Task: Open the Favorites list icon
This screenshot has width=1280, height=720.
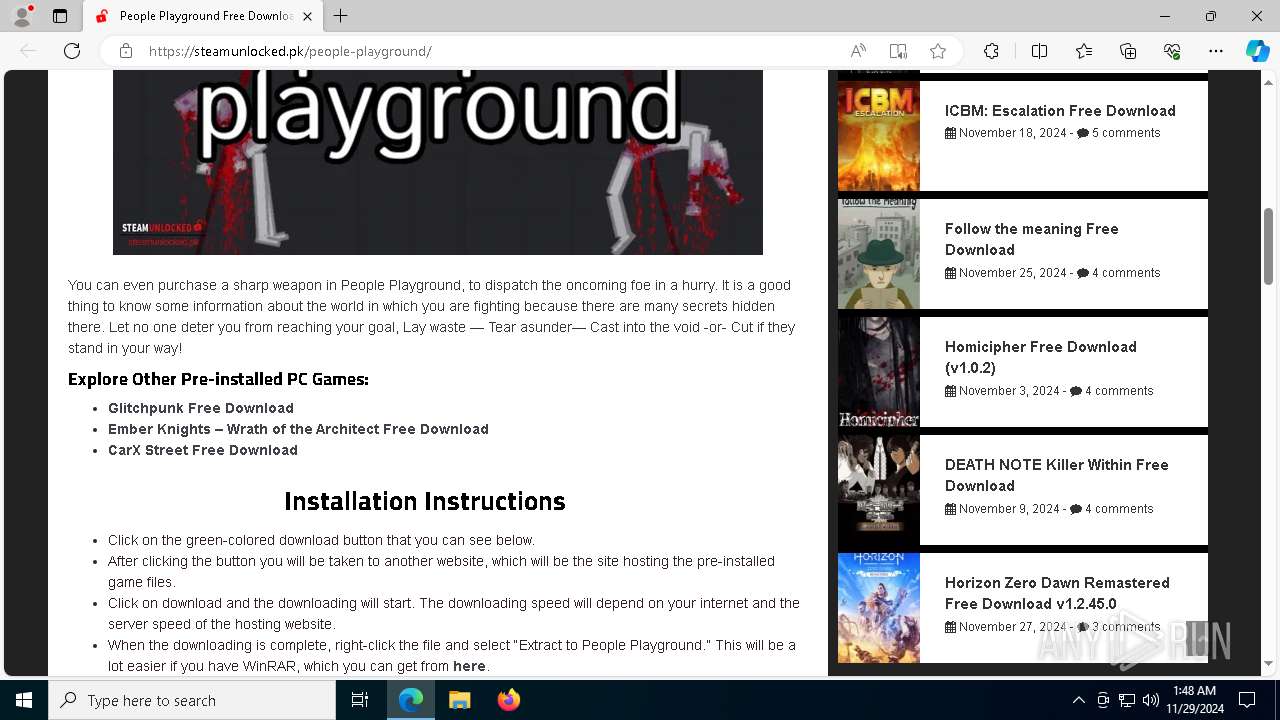Action: [x=1084, y=51]
